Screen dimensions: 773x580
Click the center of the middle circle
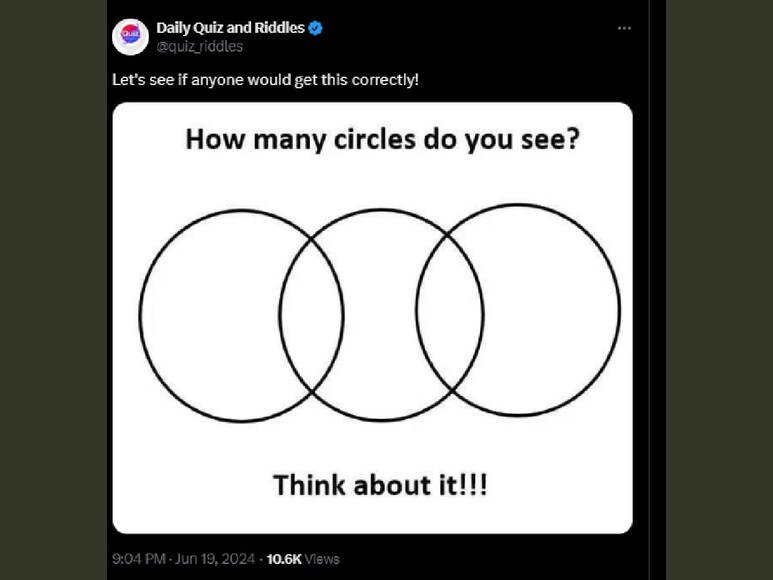381,315
